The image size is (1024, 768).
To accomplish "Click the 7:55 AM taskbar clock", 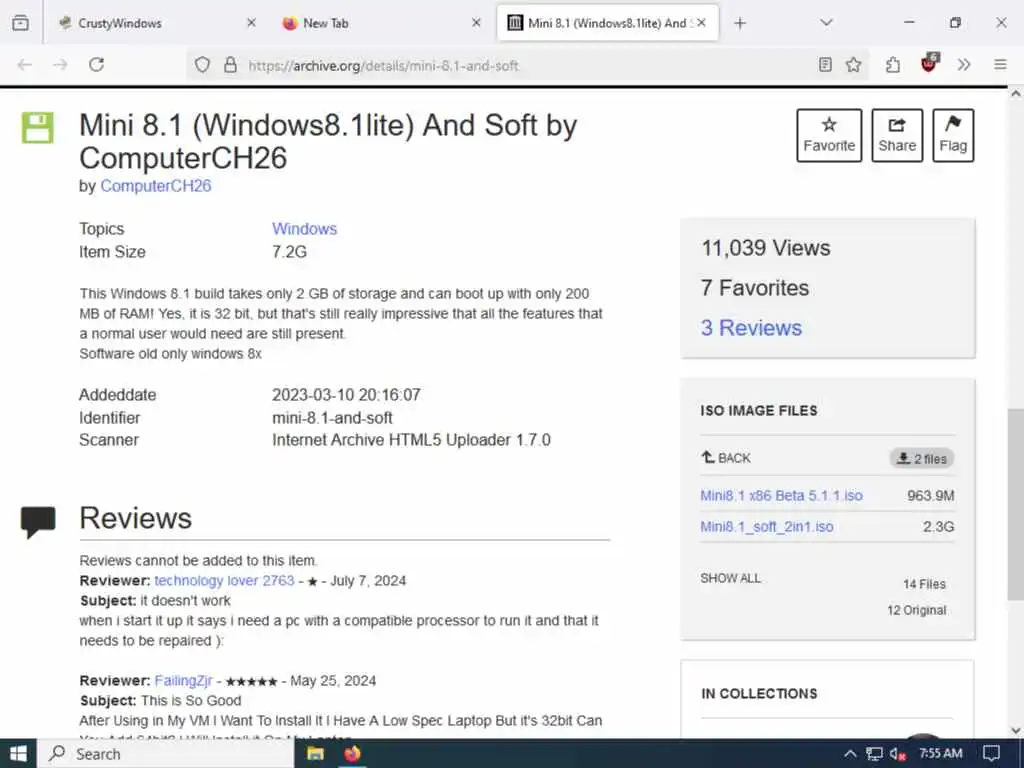I will click(x=940, y=754).
